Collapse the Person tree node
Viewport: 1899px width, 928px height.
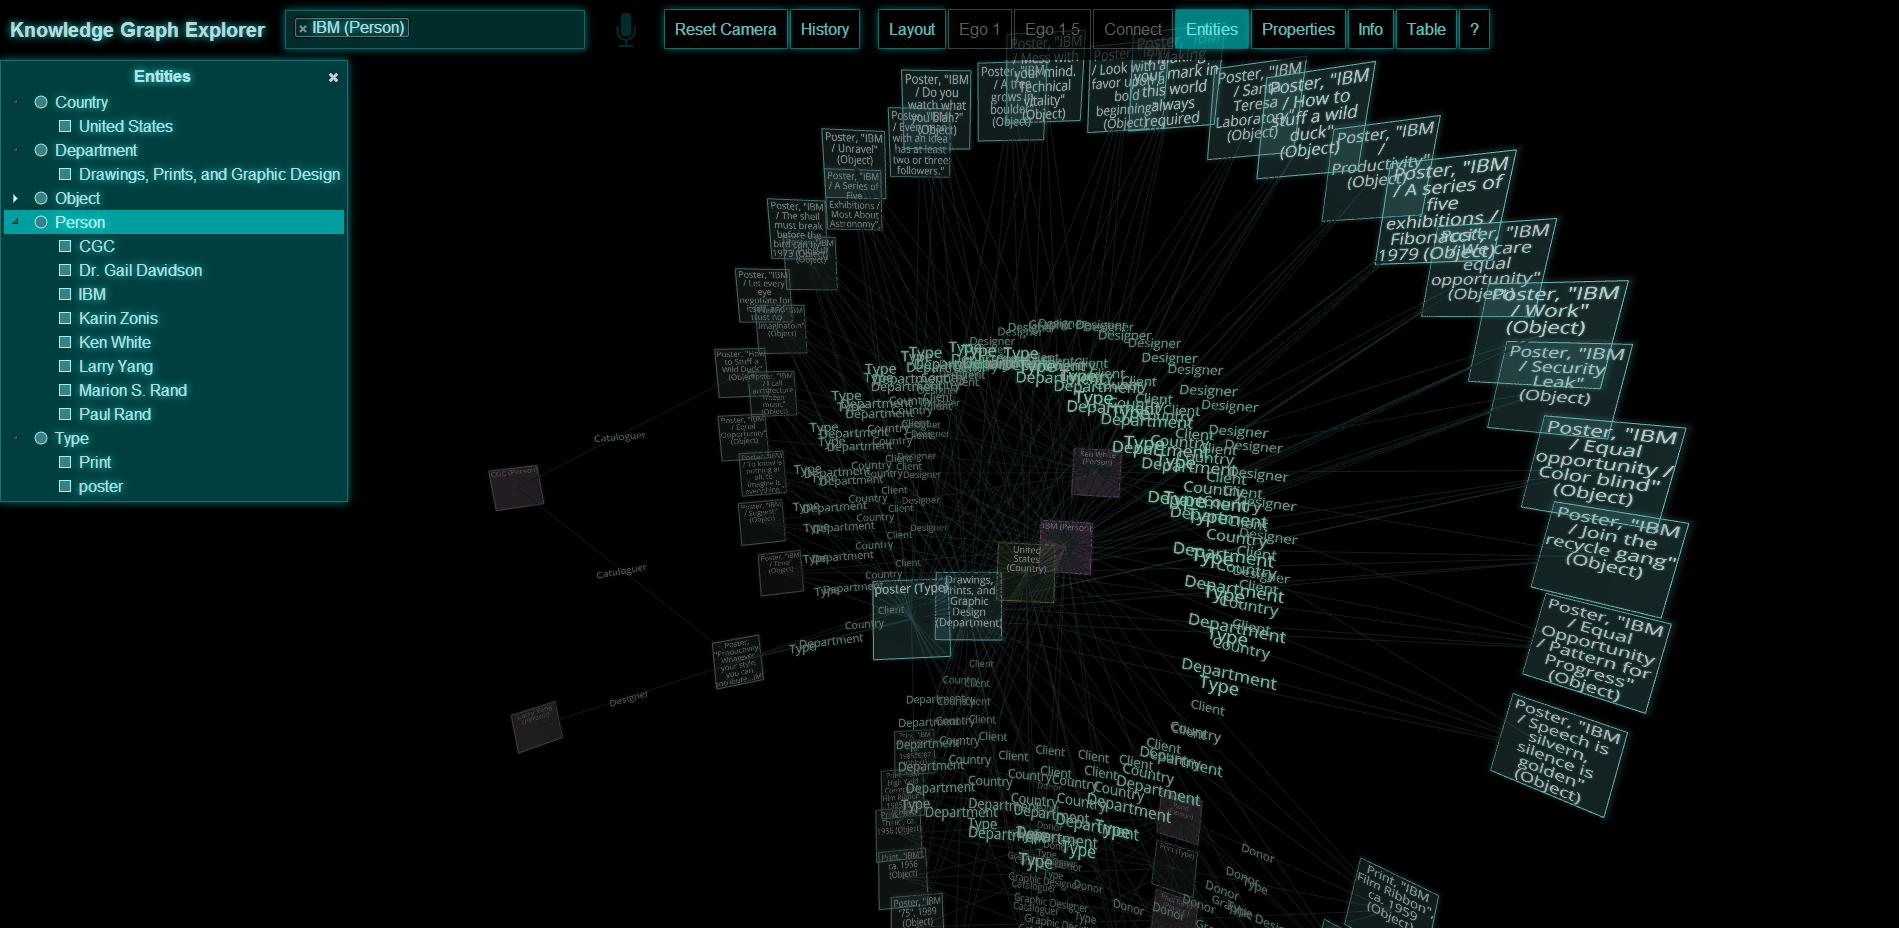15,222
